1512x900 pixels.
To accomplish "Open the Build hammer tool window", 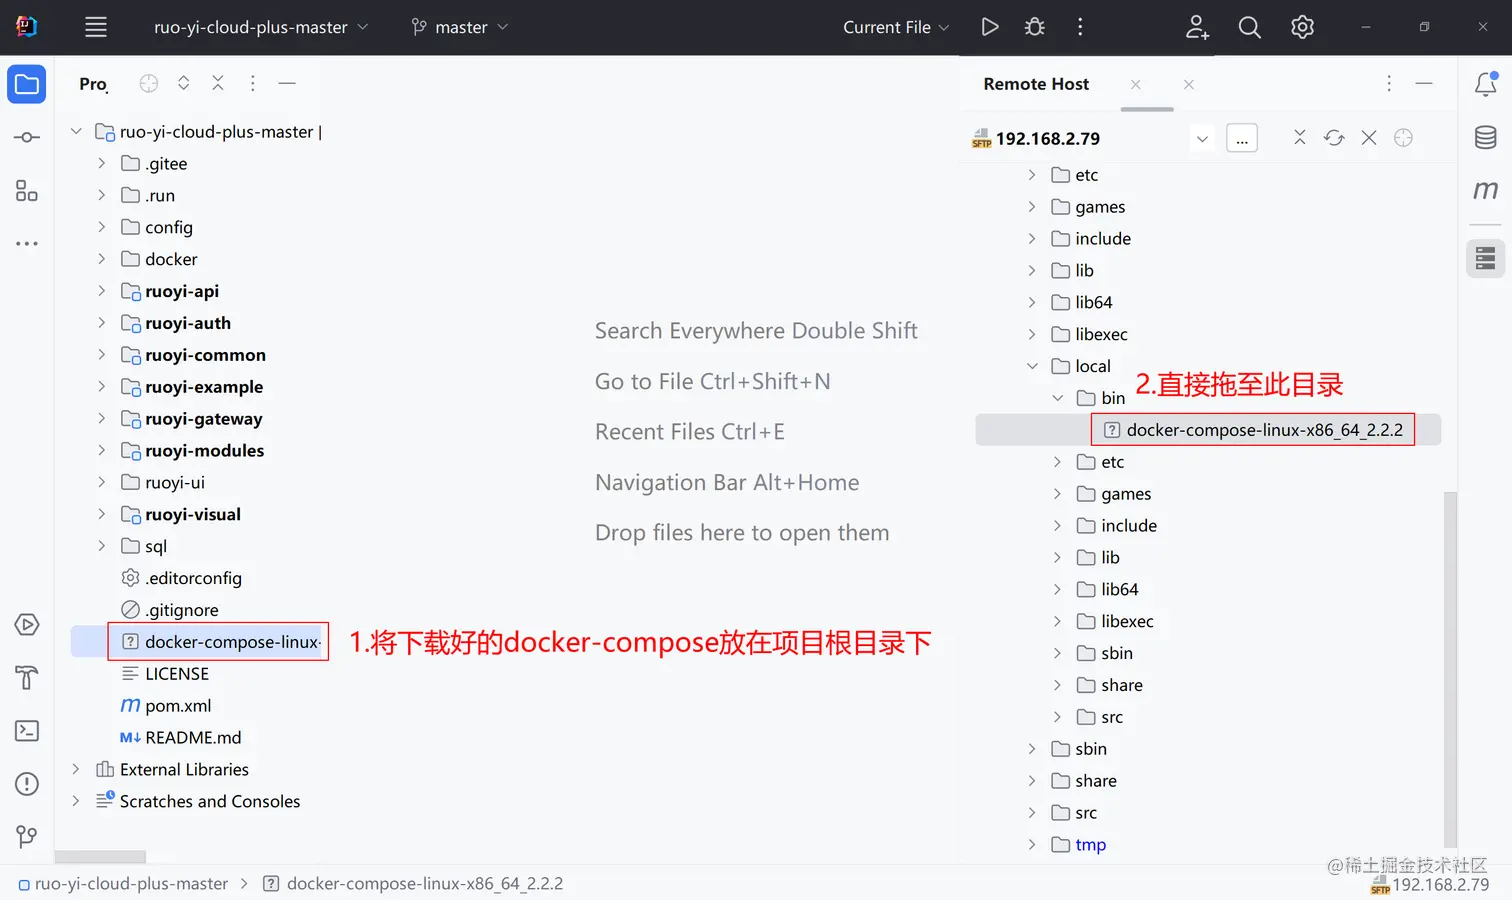I will coord(27,678).
